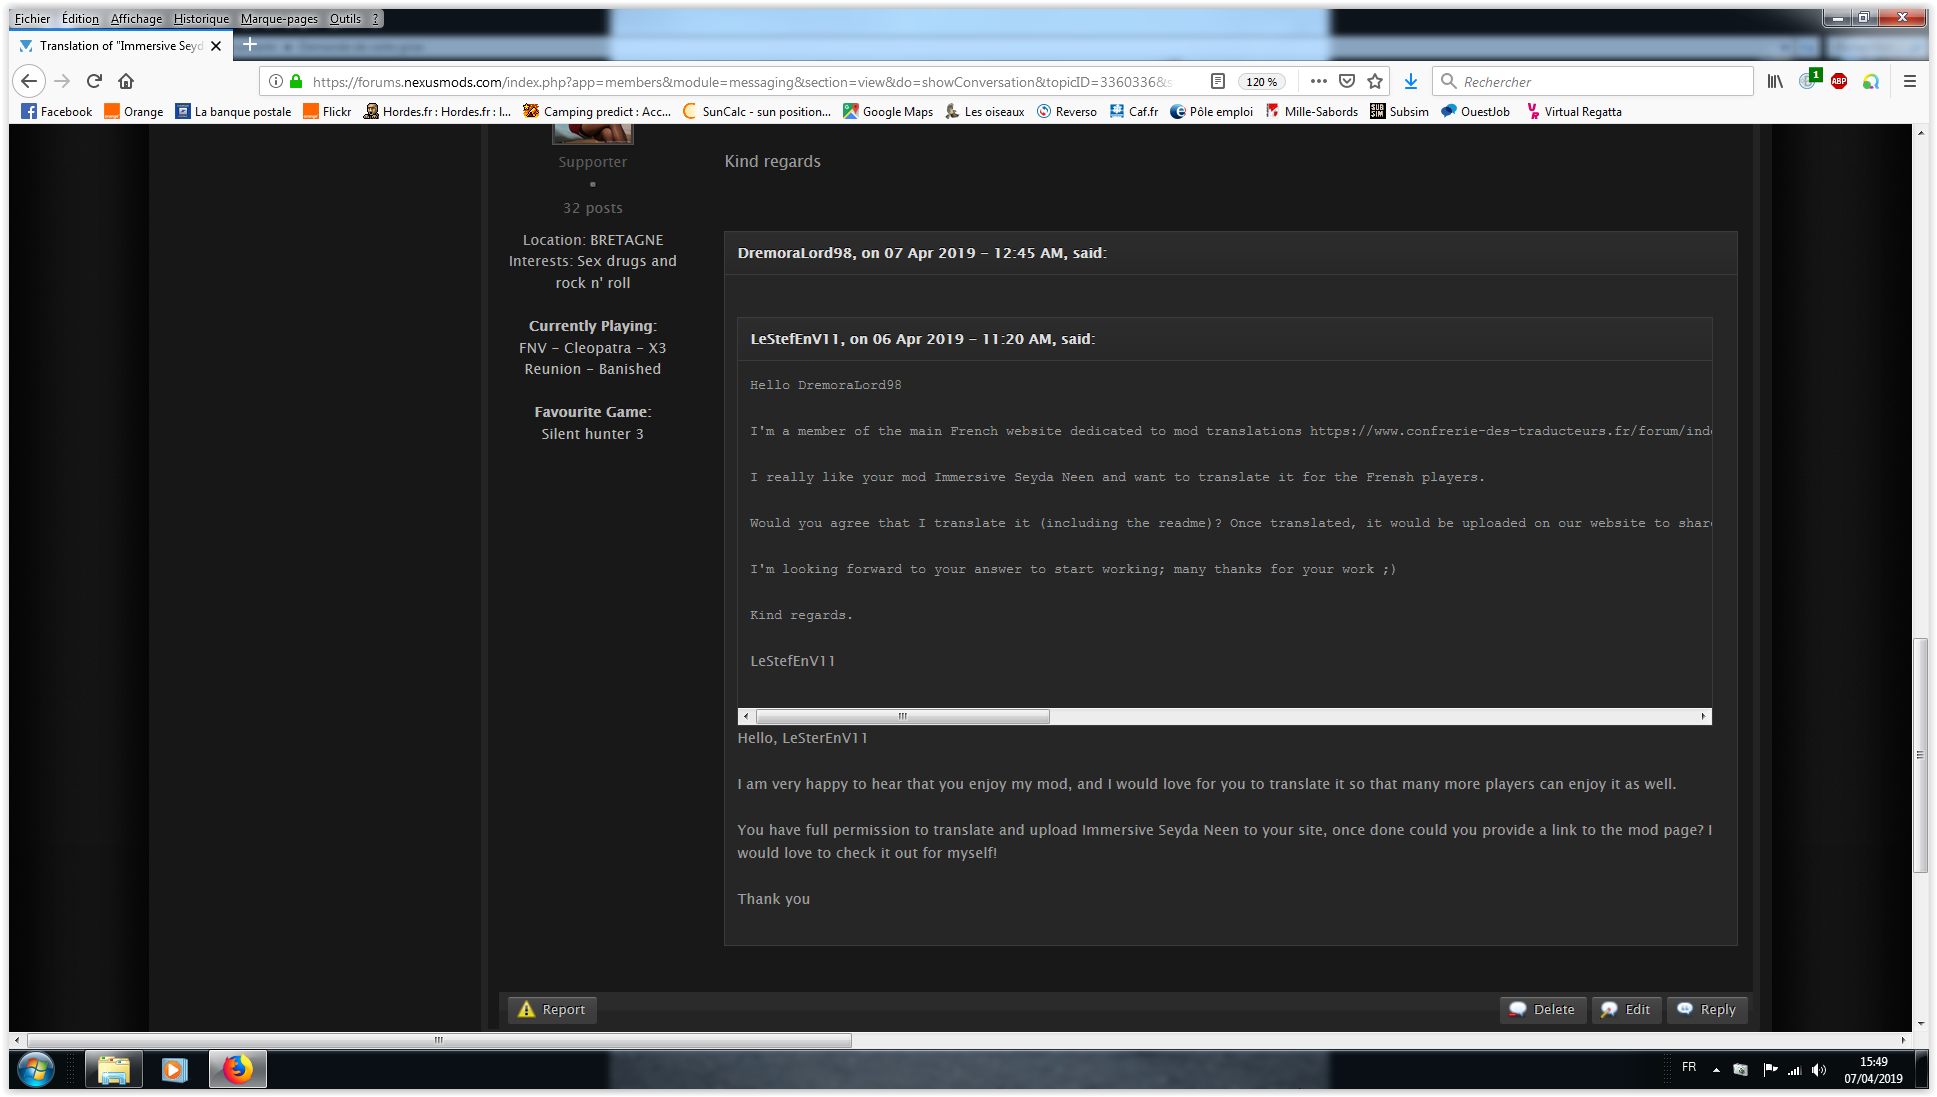Open Firefox downloads arrow icon

coord(1411,81)
